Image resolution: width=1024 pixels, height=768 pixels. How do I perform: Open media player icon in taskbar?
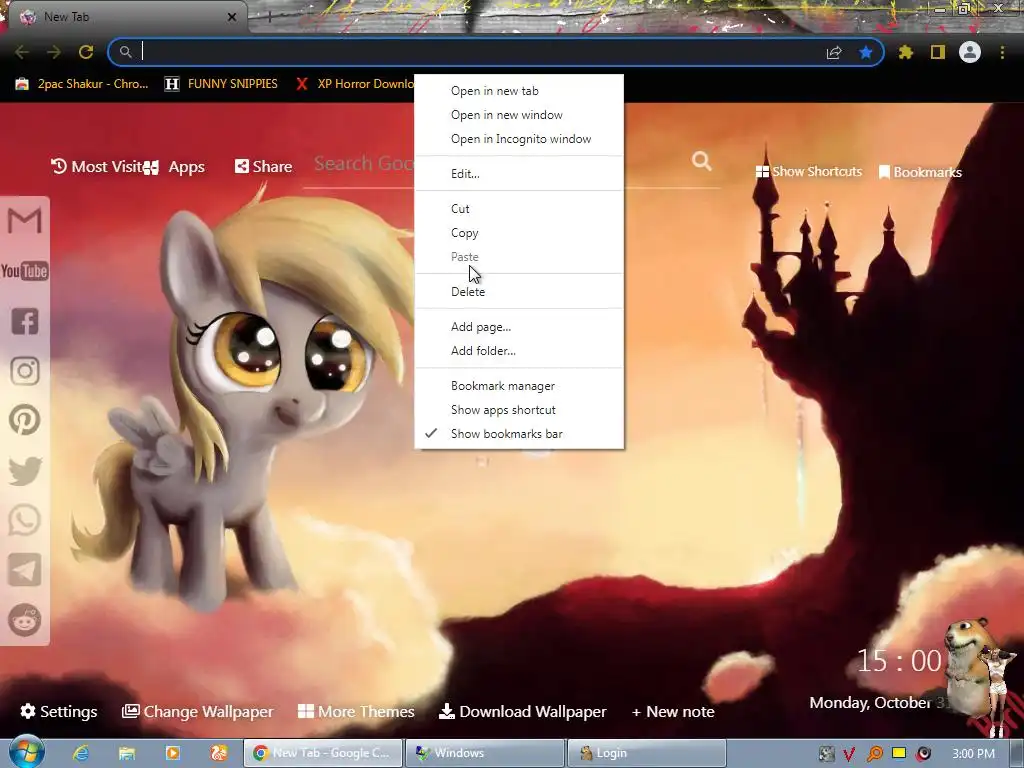(172, 753)
